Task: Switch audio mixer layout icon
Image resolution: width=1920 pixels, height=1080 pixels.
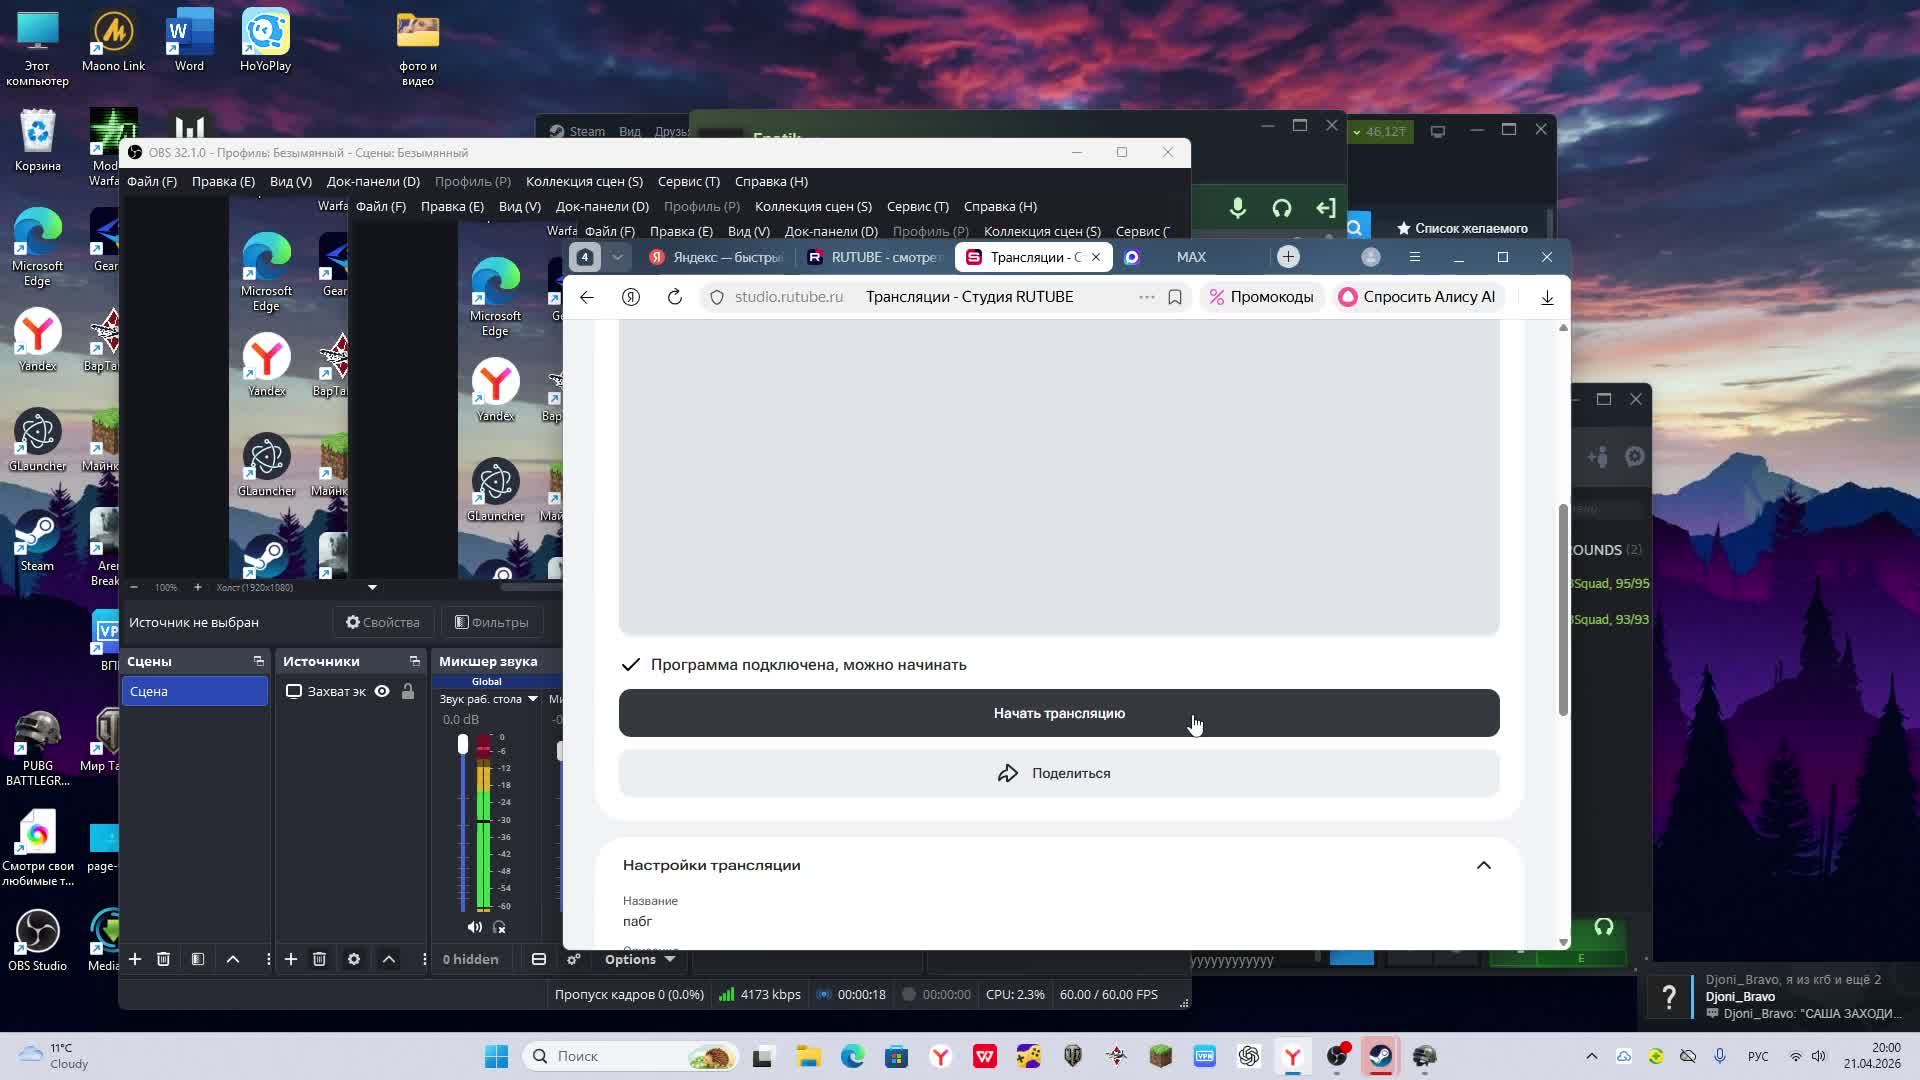Action: click(x=539, y=959)
